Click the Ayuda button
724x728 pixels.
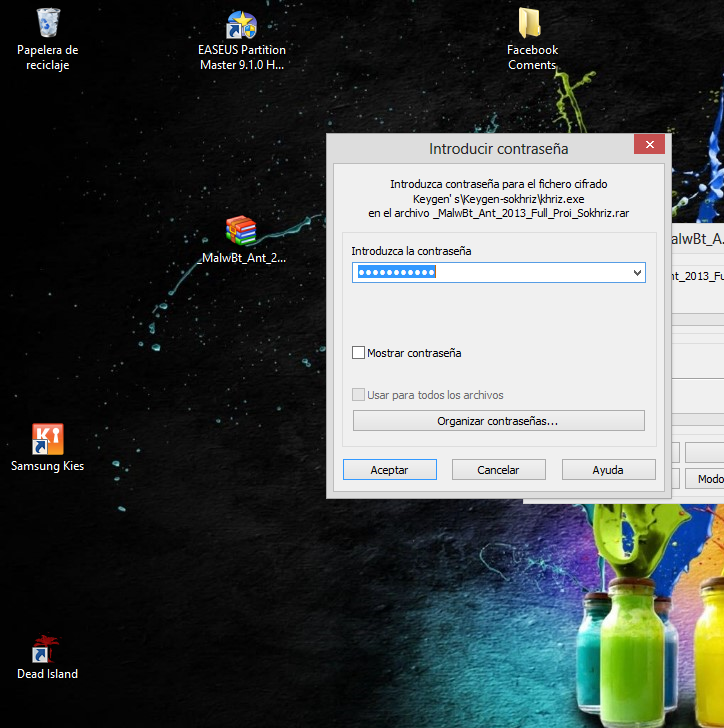coord(608,470)
